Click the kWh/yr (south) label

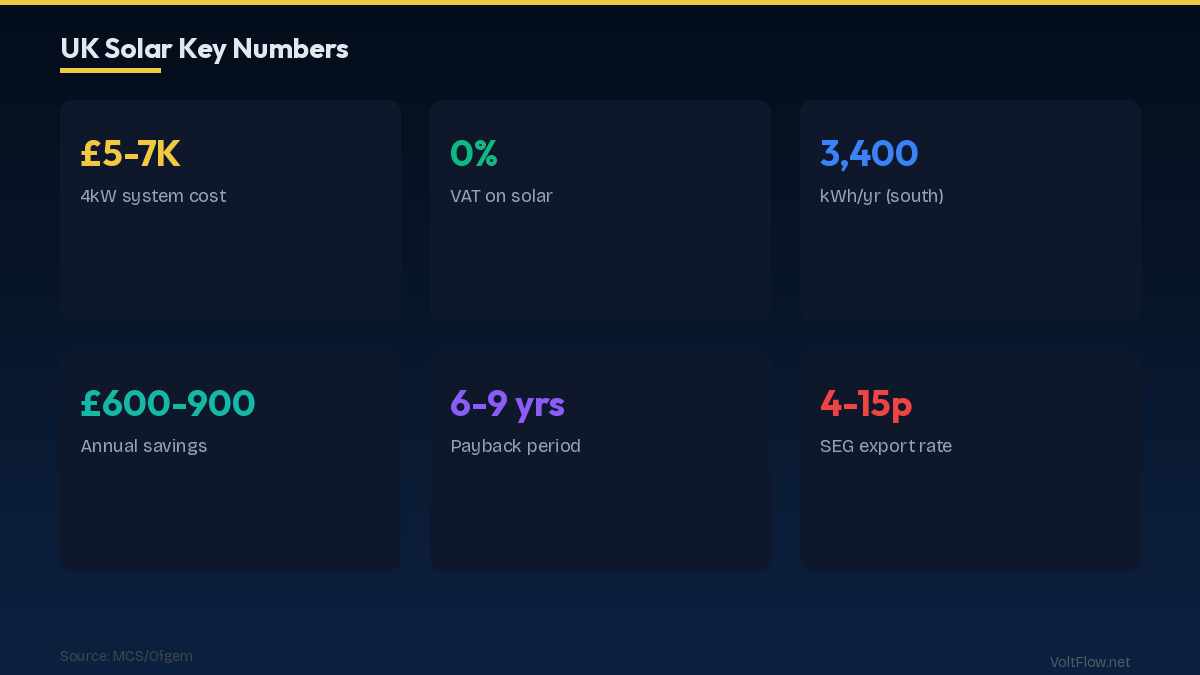pyautogui.click(x=881, y=196)
